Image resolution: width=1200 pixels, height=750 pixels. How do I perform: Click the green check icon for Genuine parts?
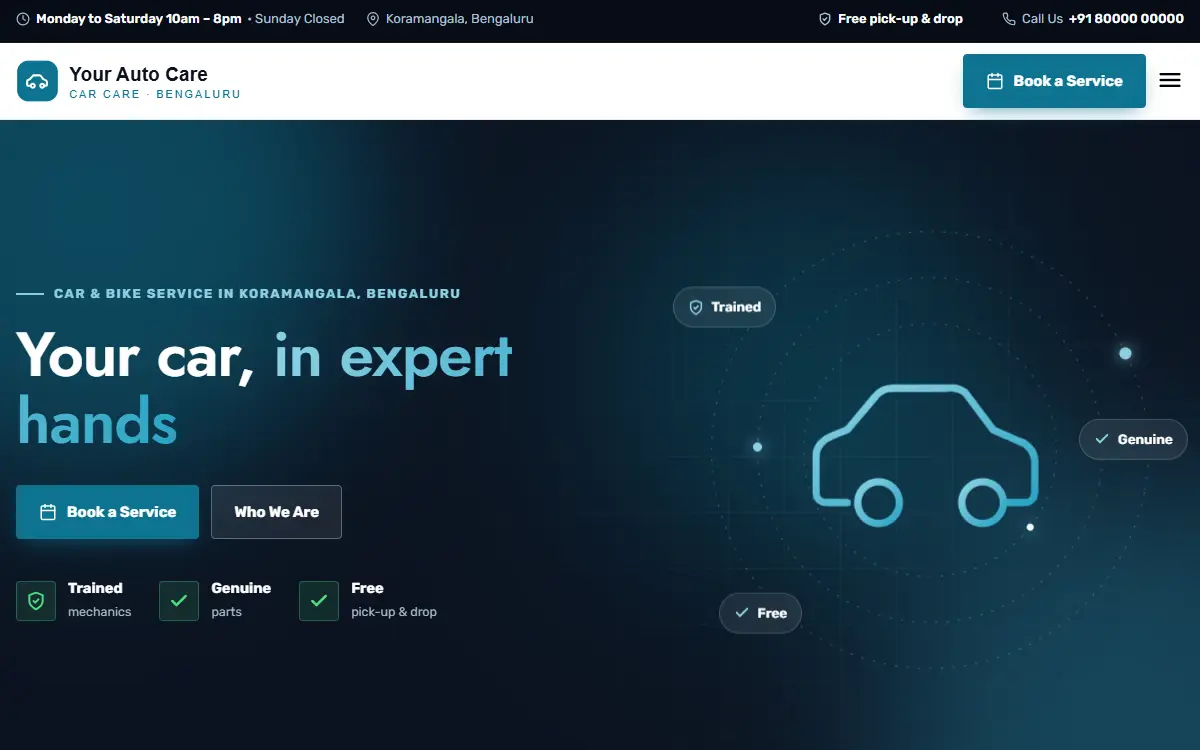coord(179,601)
